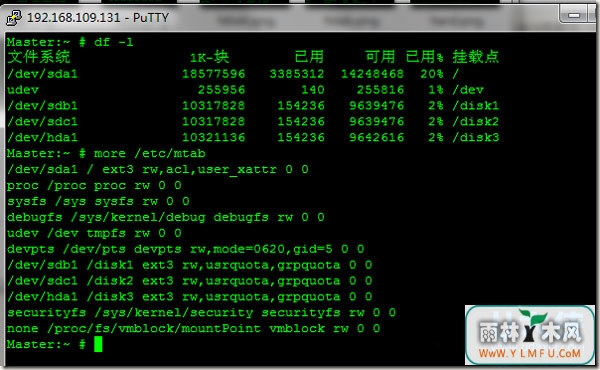Click the '18577596' block count value

(x=213, y=73)
